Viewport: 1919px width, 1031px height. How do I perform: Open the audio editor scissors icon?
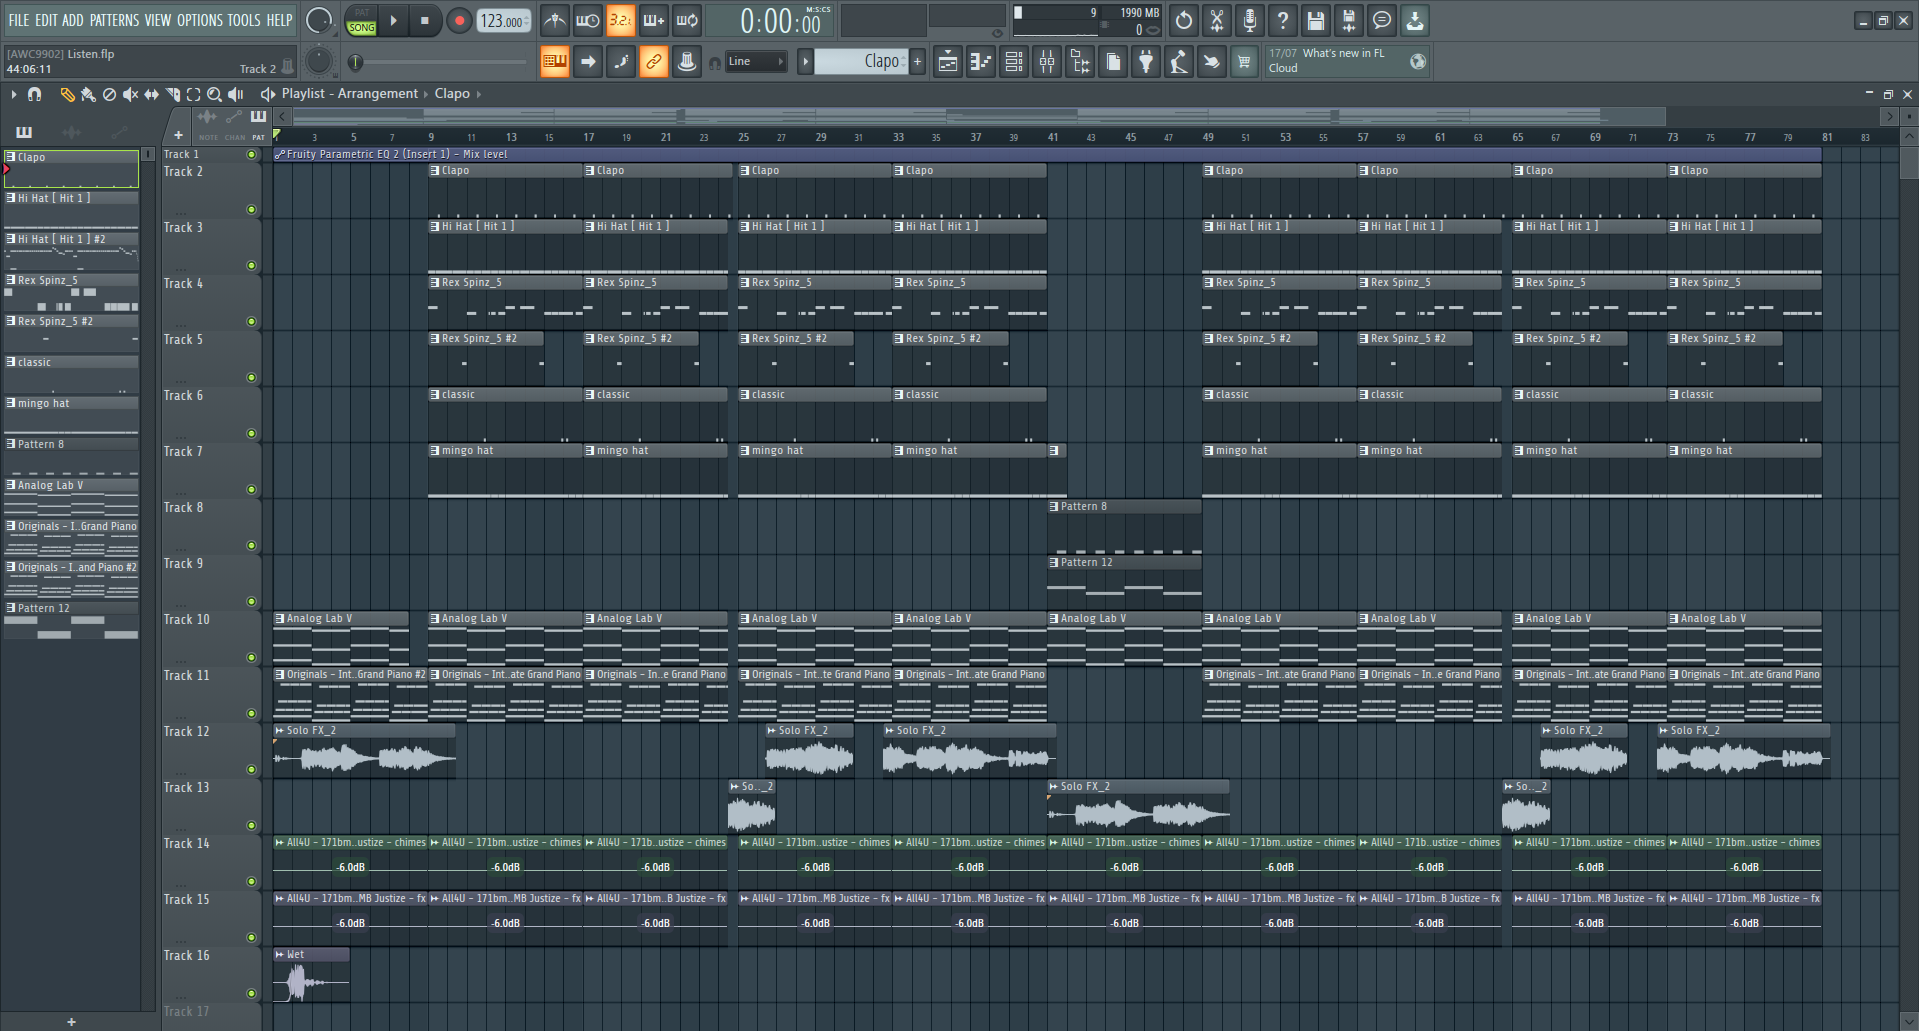pyautogui.click(x=1217, y=20)
